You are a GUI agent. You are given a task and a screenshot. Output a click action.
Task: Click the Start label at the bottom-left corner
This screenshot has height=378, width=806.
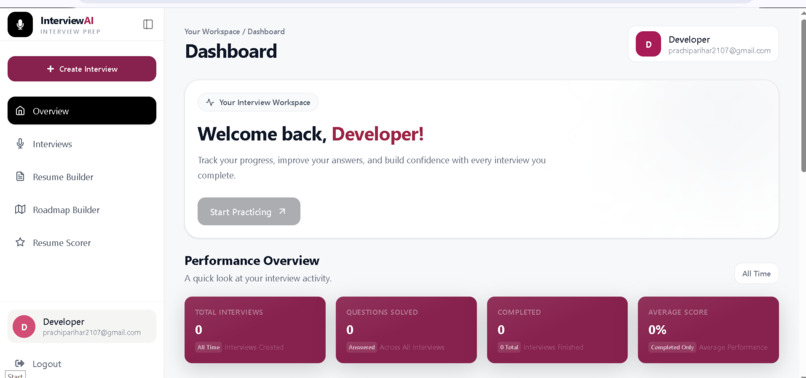[x=15, y=375]
